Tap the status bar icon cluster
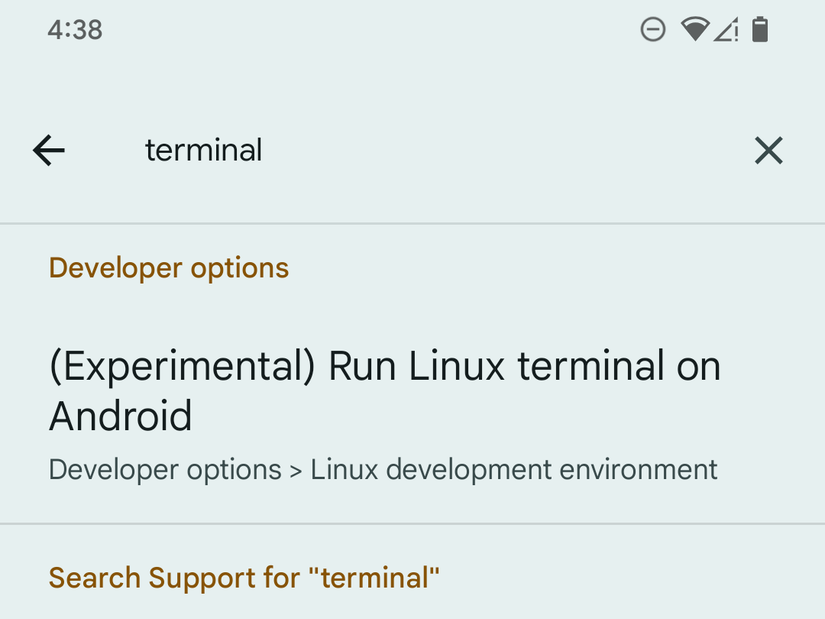The width and height of the screenshot is (825, 619). click(707, 30)
